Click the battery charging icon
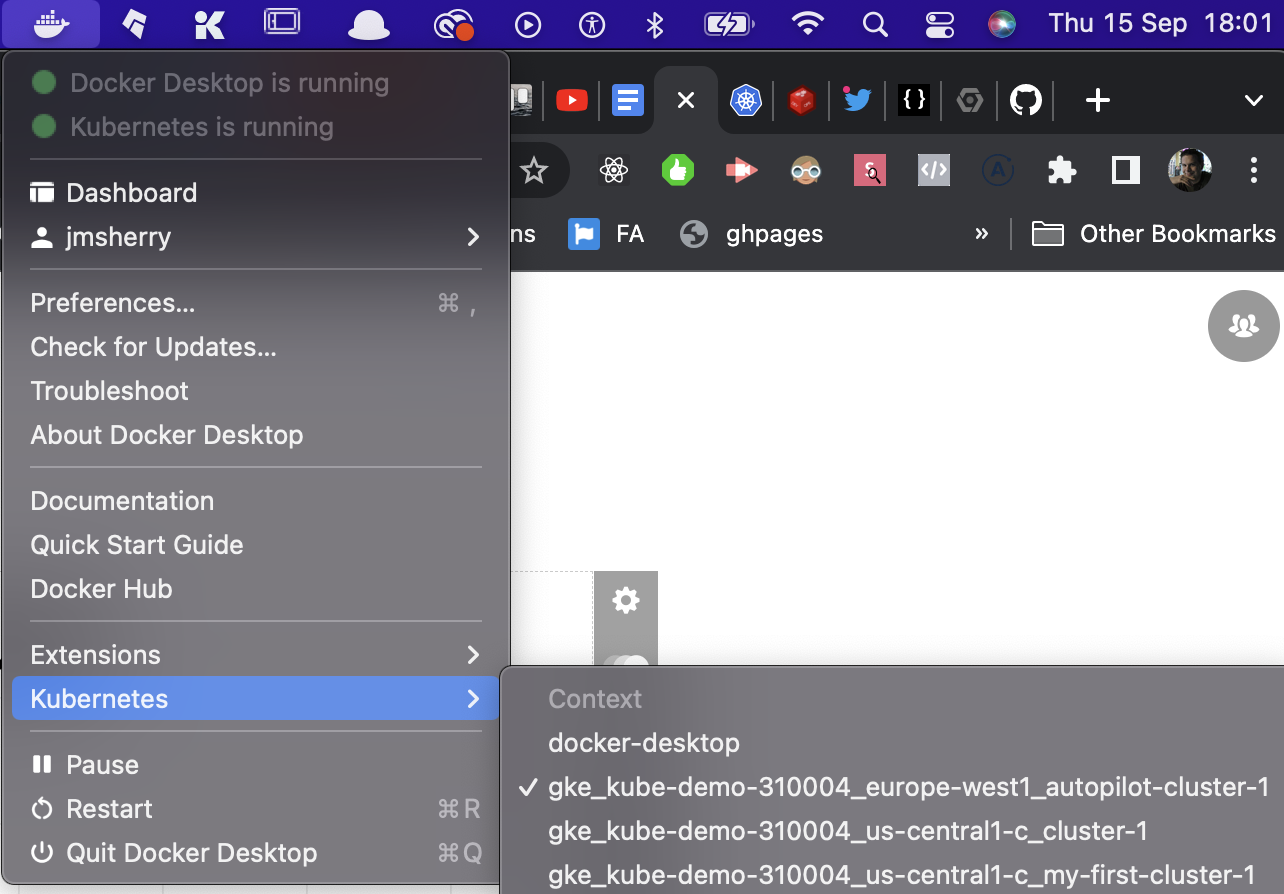 pos(729,24)
